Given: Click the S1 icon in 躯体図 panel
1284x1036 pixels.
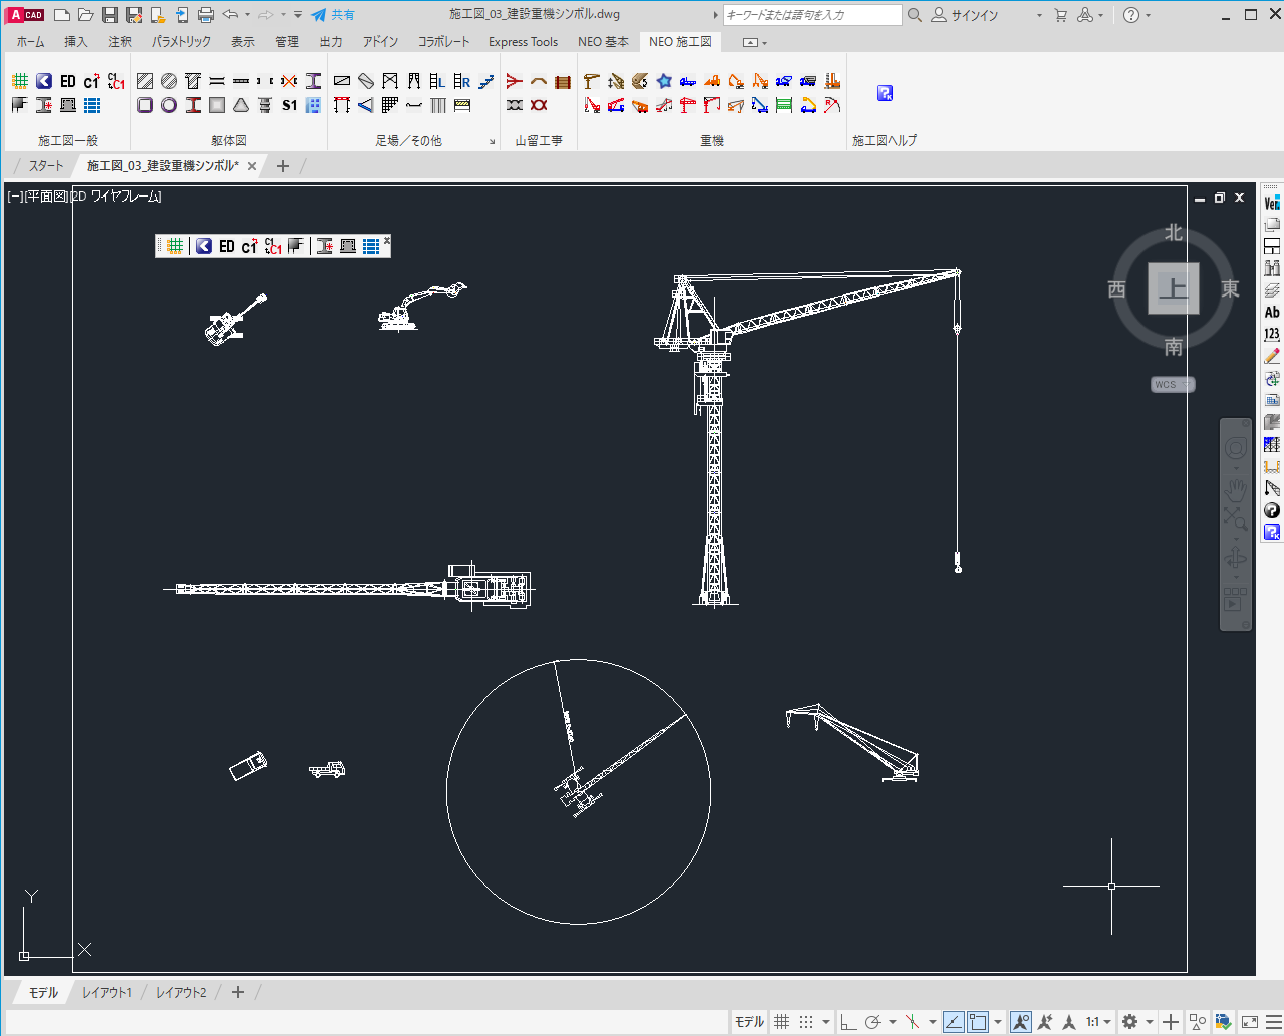Looking at the screenshot, I should (x=289, y=105).
